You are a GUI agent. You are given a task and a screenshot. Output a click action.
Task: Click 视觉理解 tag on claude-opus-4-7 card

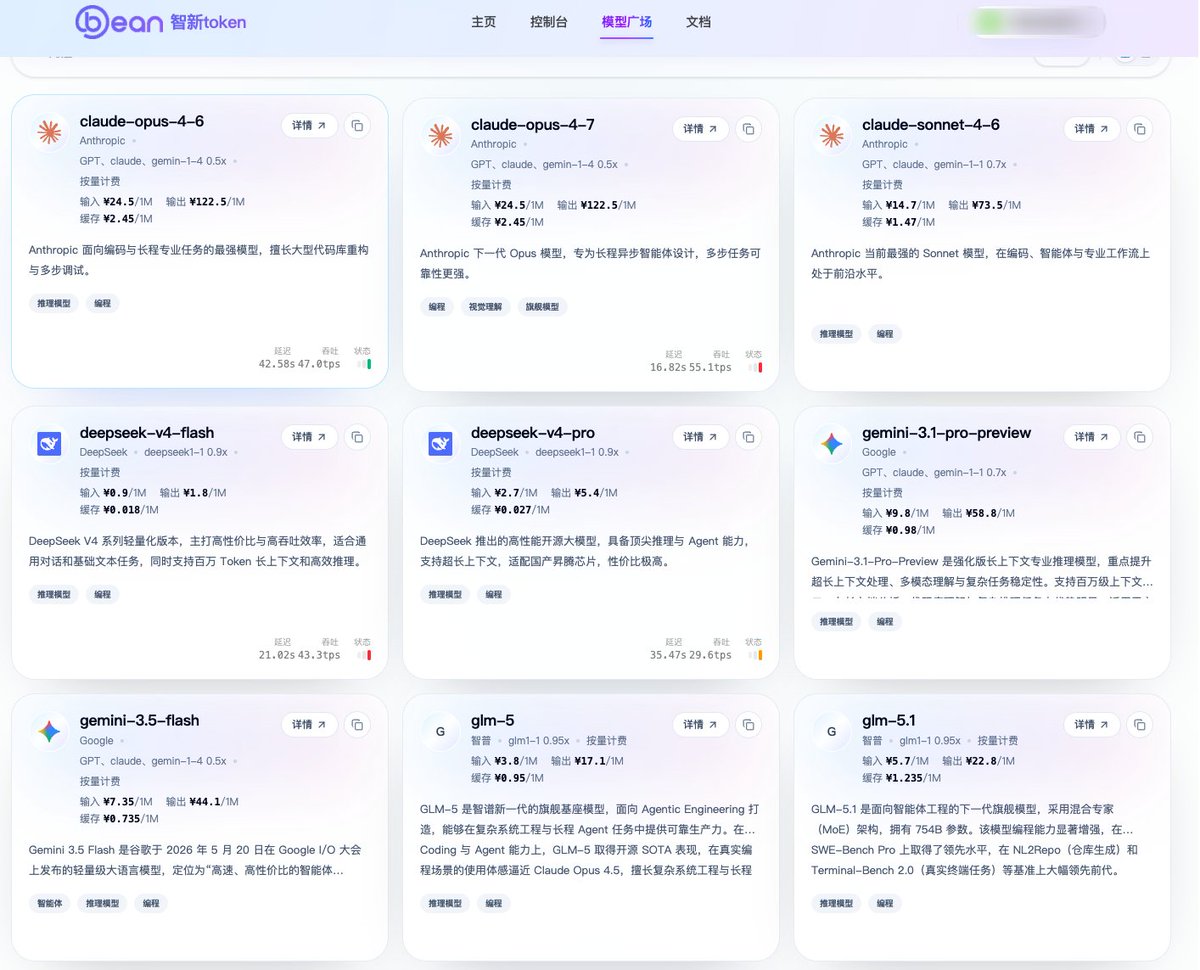pyautogui.click(x=486, y=307)
